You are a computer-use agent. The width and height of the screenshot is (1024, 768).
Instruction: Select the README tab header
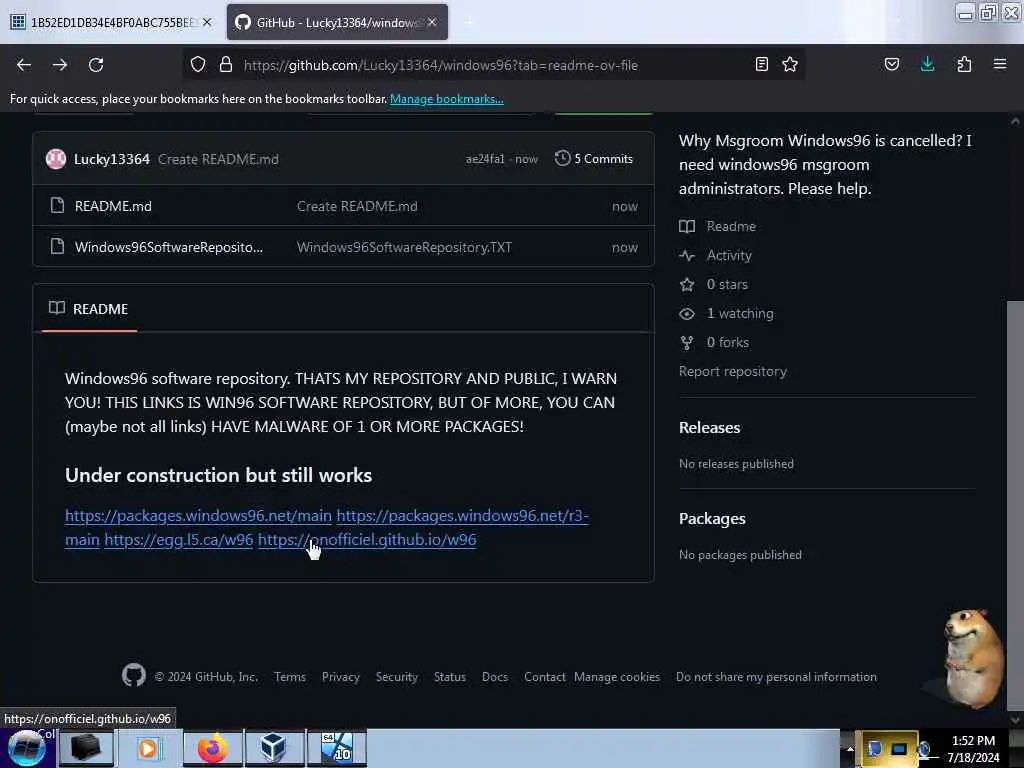[x=89, y=309]
